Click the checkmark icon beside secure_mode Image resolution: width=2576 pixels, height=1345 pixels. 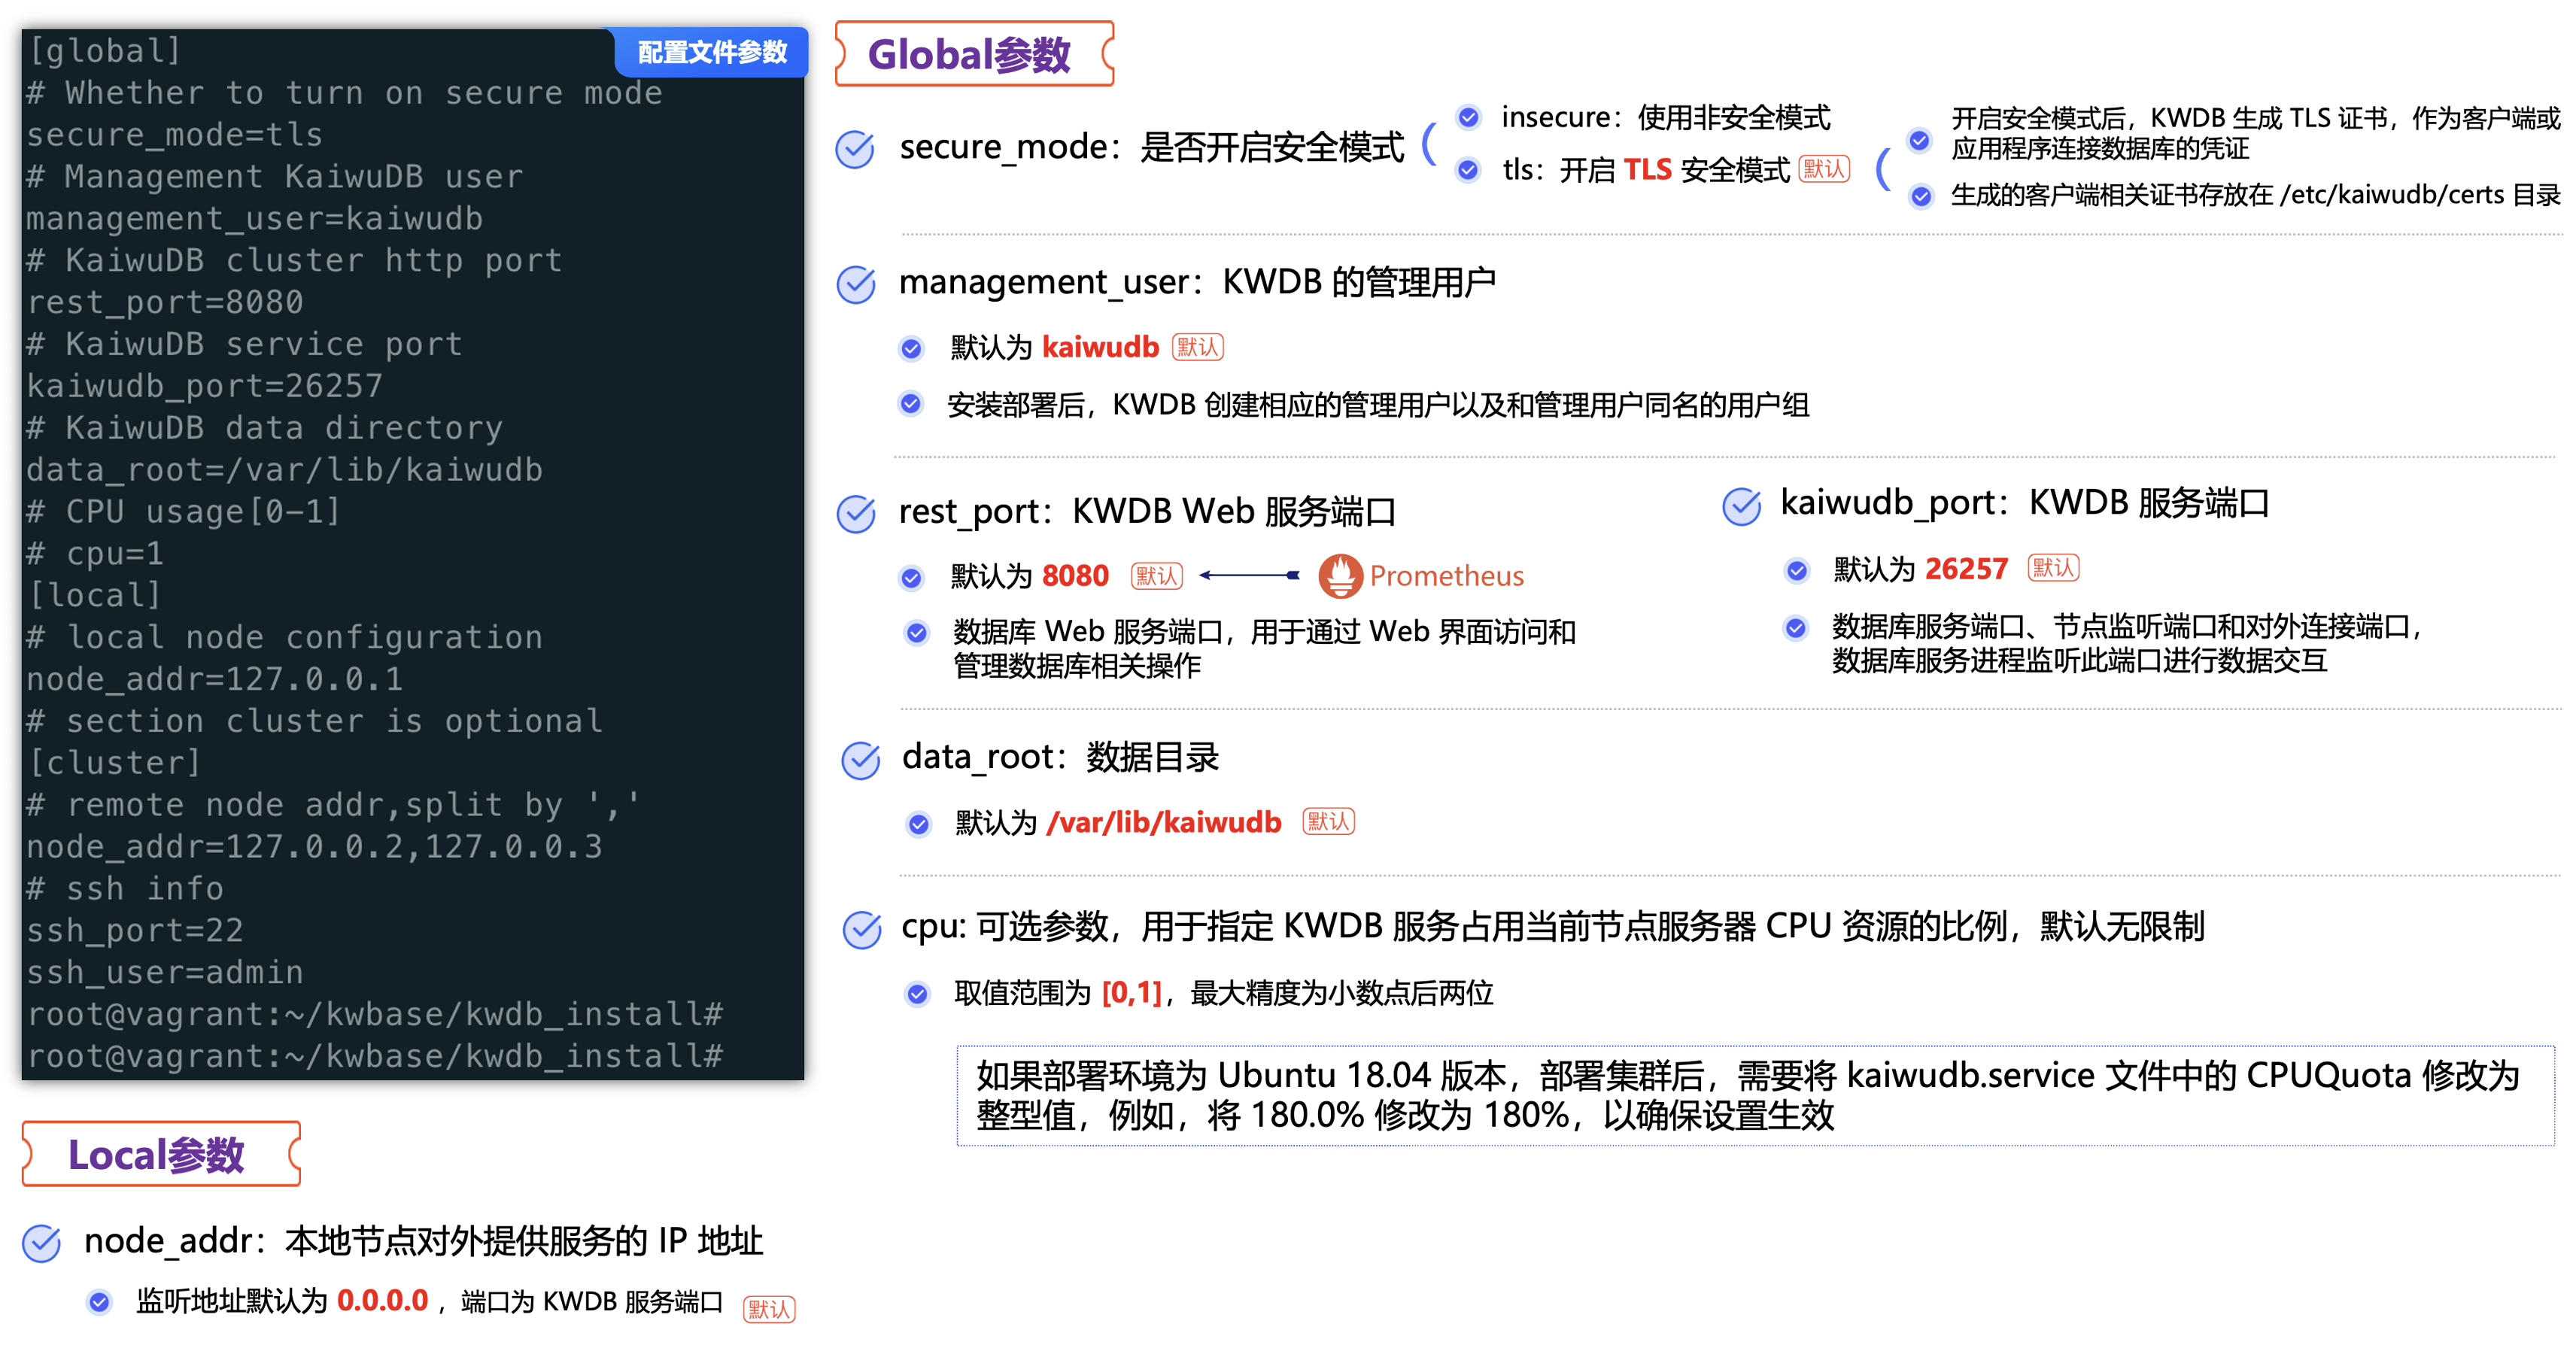[855, 150]
